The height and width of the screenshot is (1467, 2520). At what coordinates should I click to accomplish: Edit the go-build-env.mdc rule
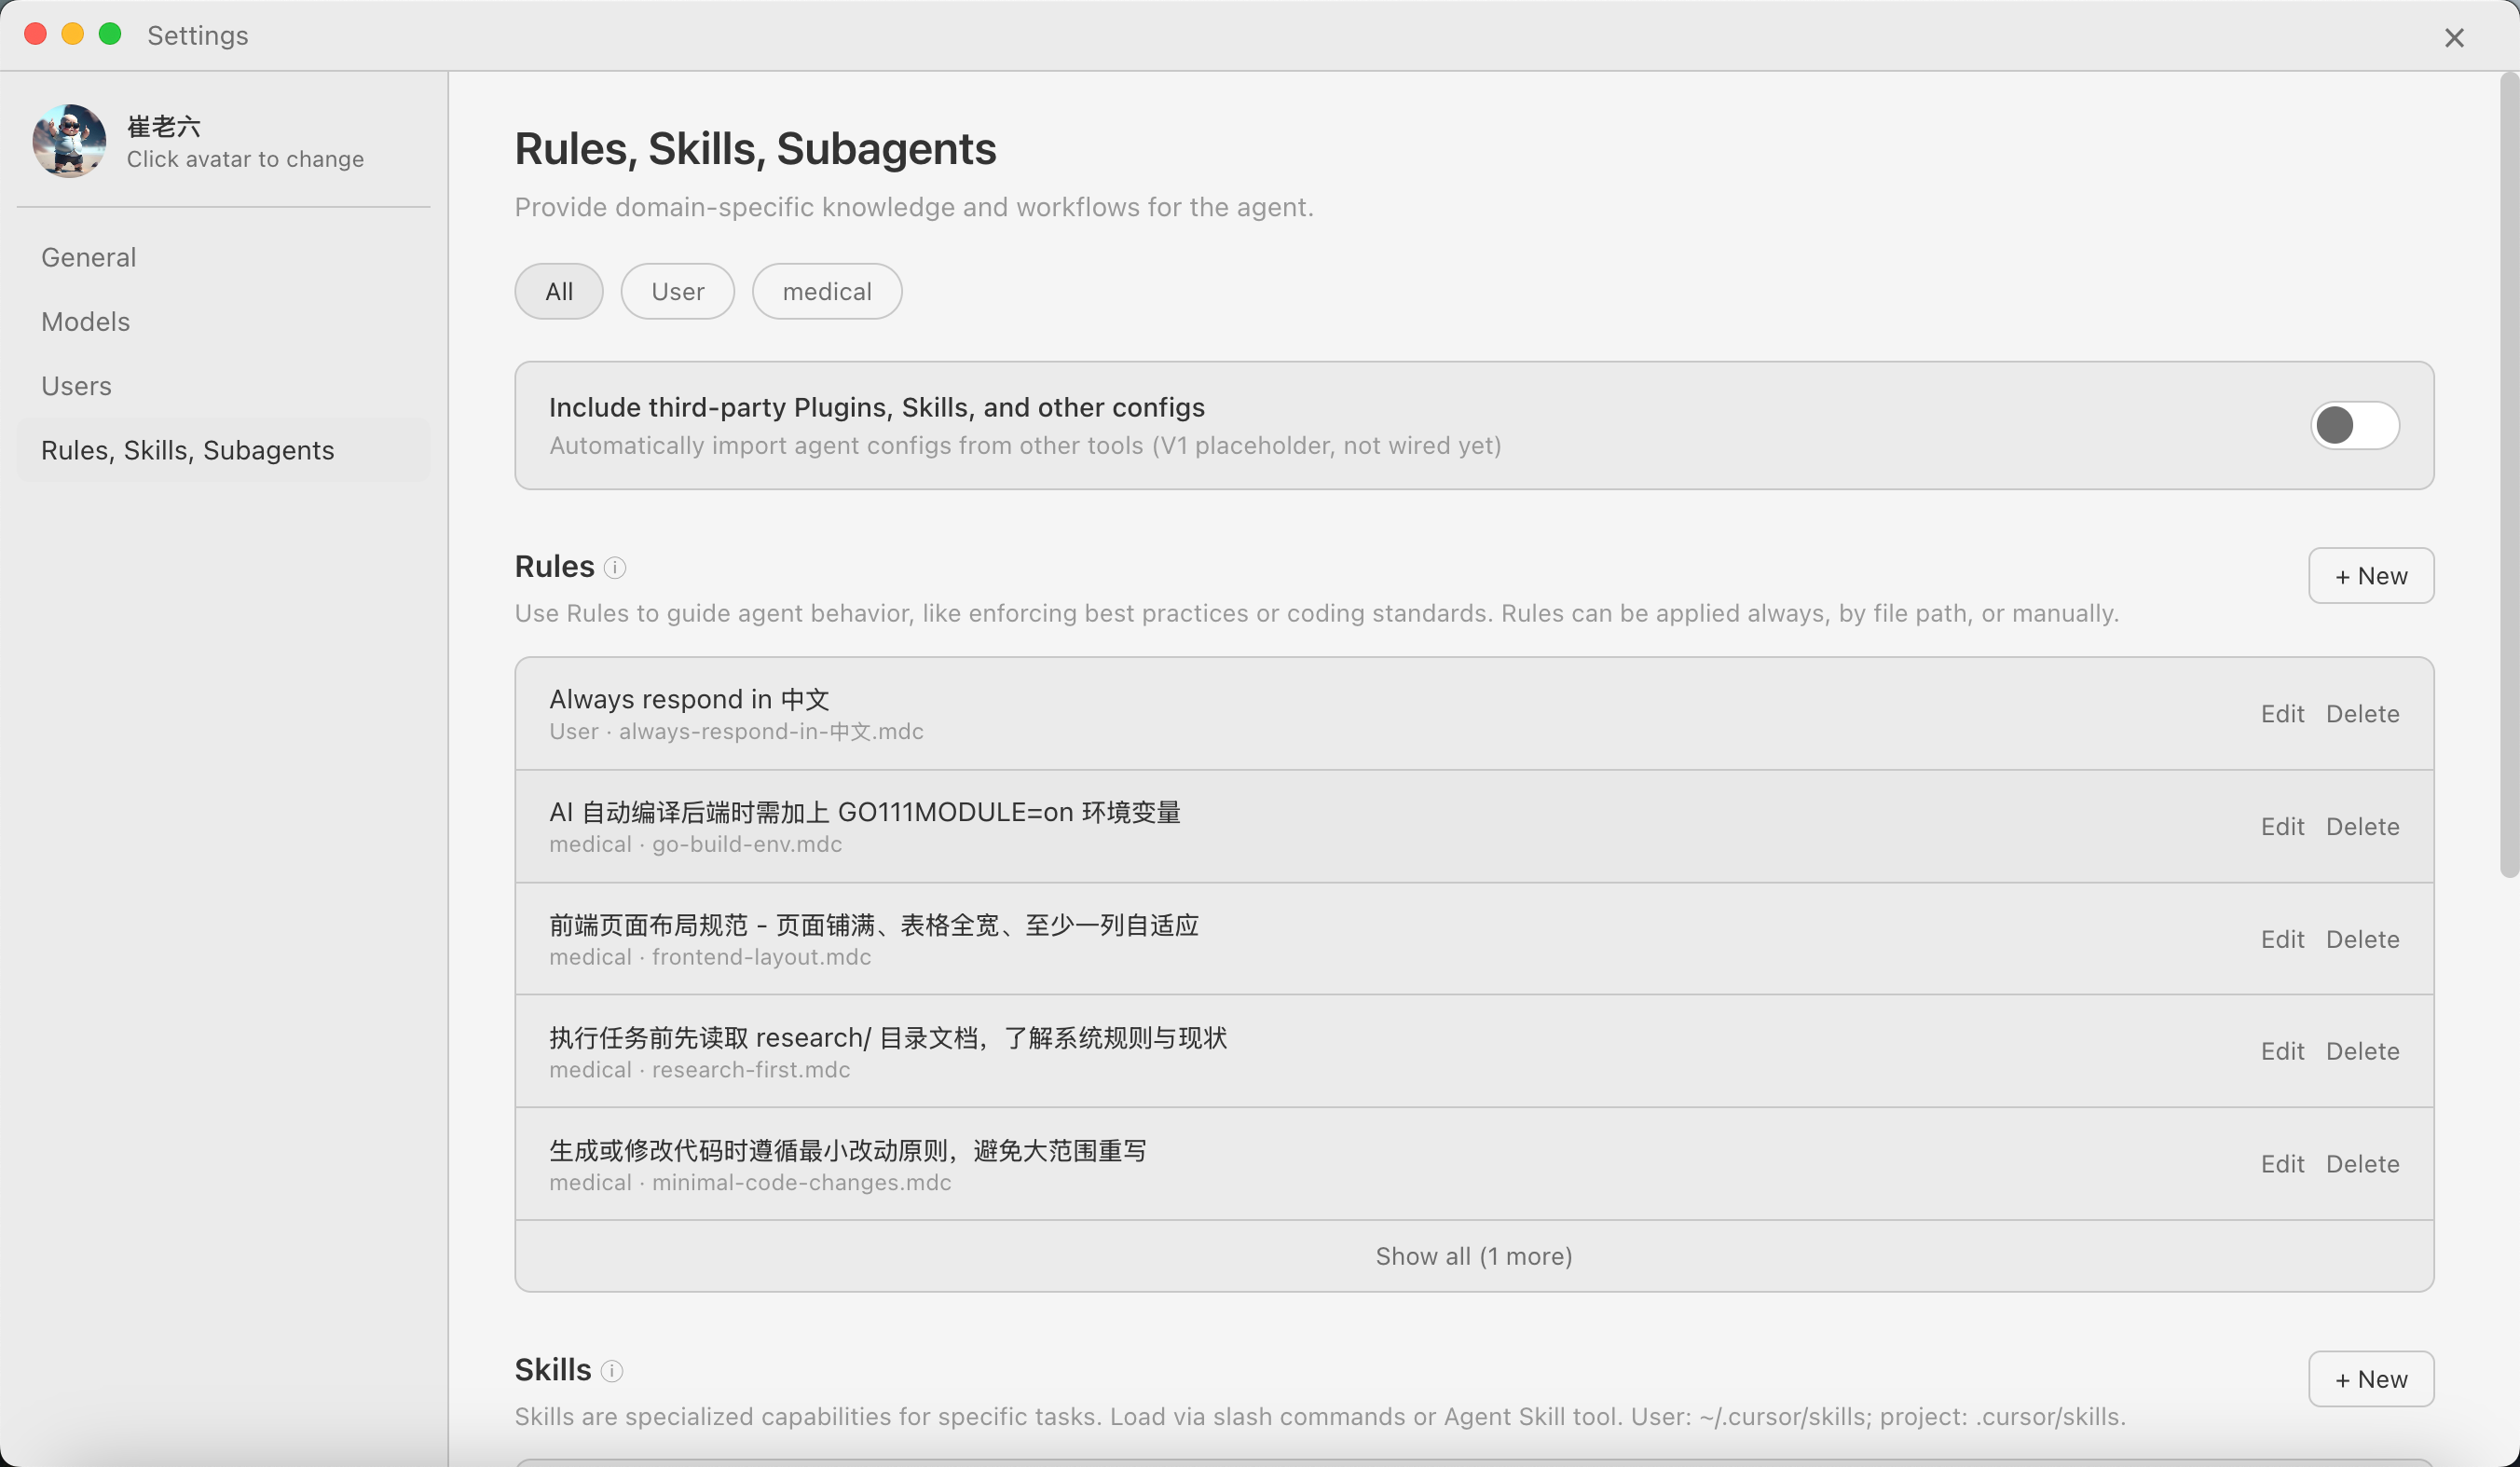(2282, 827)
